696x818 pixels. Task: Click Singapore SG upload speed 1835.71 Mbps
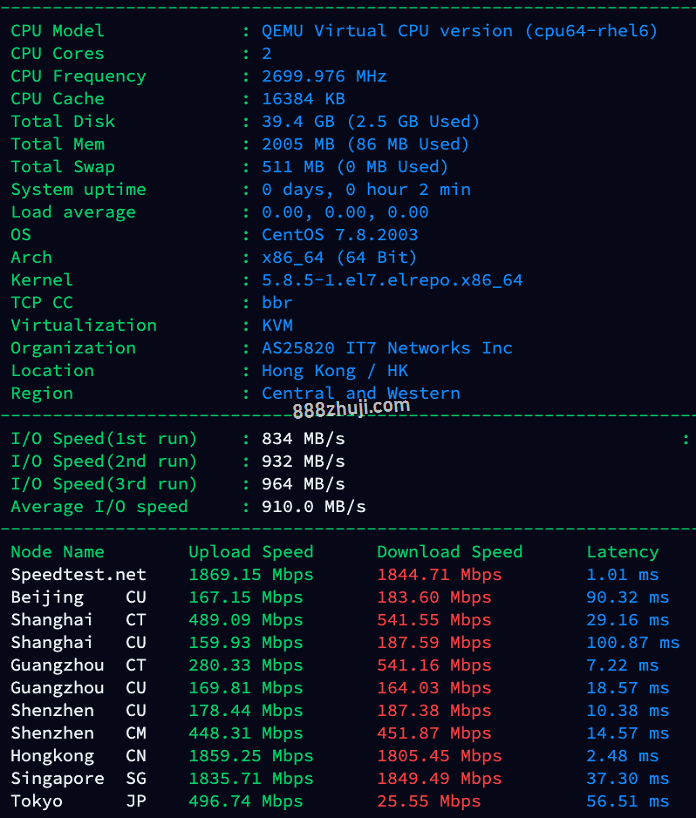click(x=251, y=778)
